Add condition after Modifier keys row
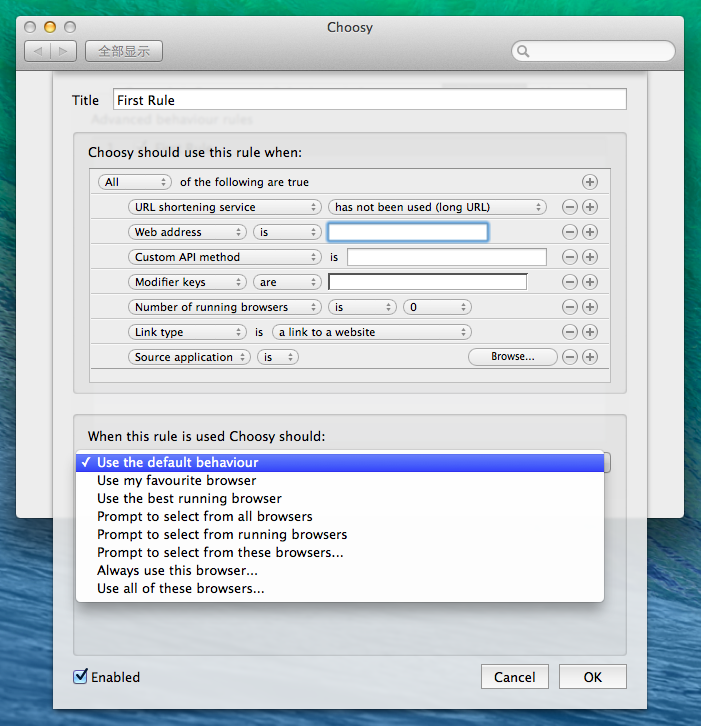Screen dimensions: 701x726 pos(590,282)
